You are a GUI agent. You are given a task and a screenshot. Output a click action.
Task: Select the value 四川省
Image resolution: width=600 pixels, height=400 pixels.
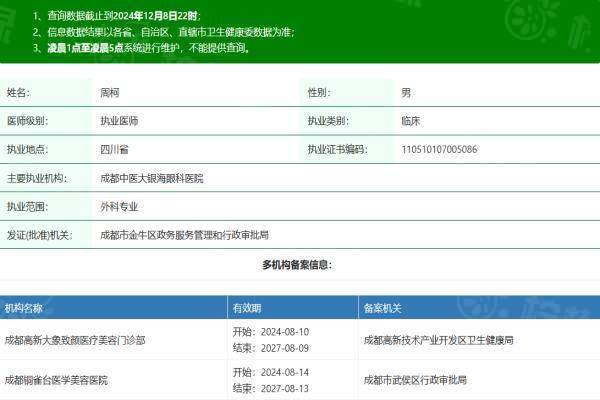click(x=114, y=149)
